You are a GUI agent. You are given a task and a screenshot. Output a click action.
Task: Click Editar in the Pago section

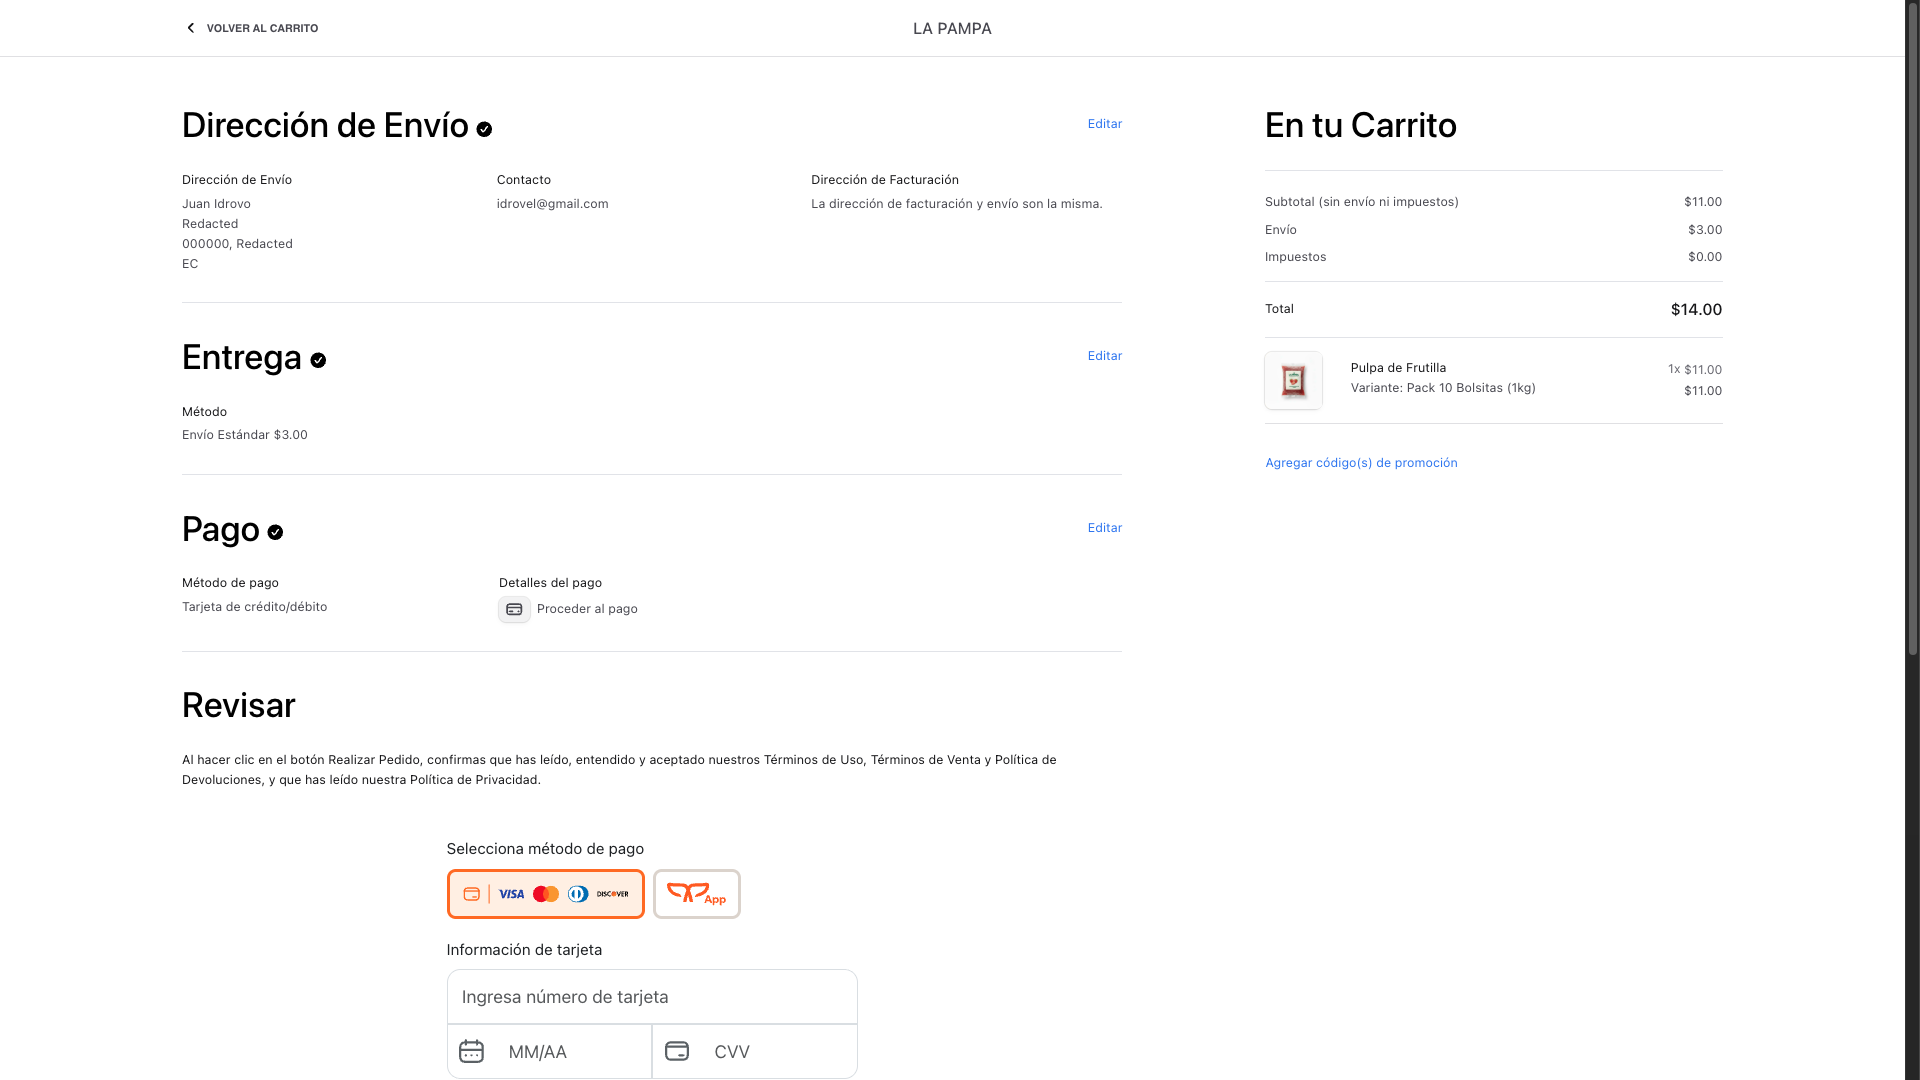point(1104,527)
